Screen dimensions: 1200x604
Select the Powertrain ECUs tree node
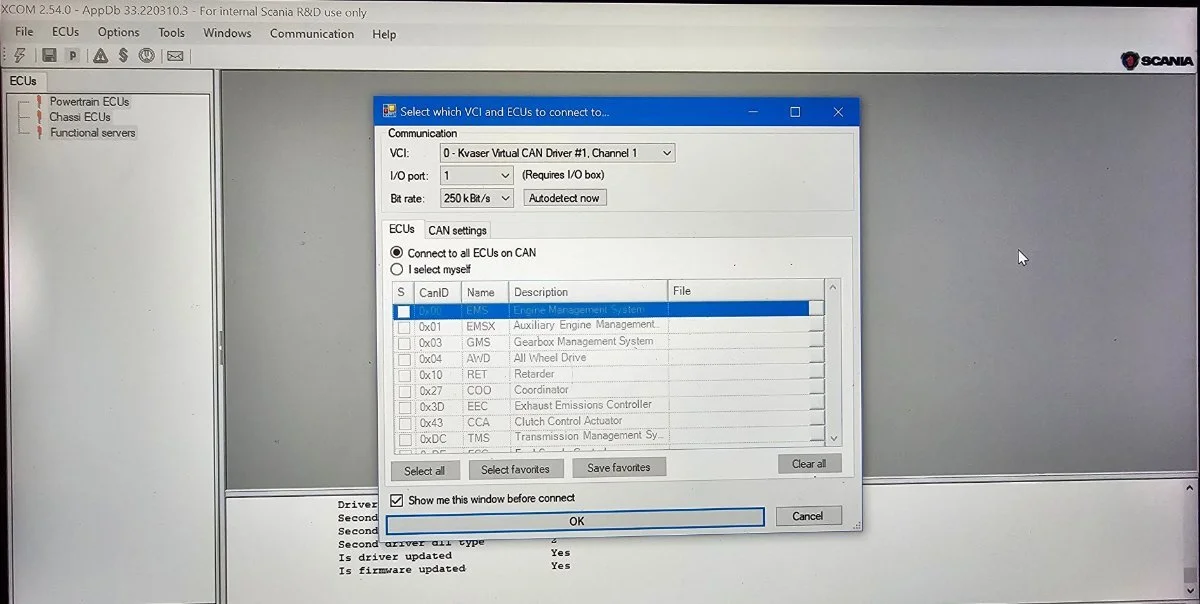pos(90,102)
